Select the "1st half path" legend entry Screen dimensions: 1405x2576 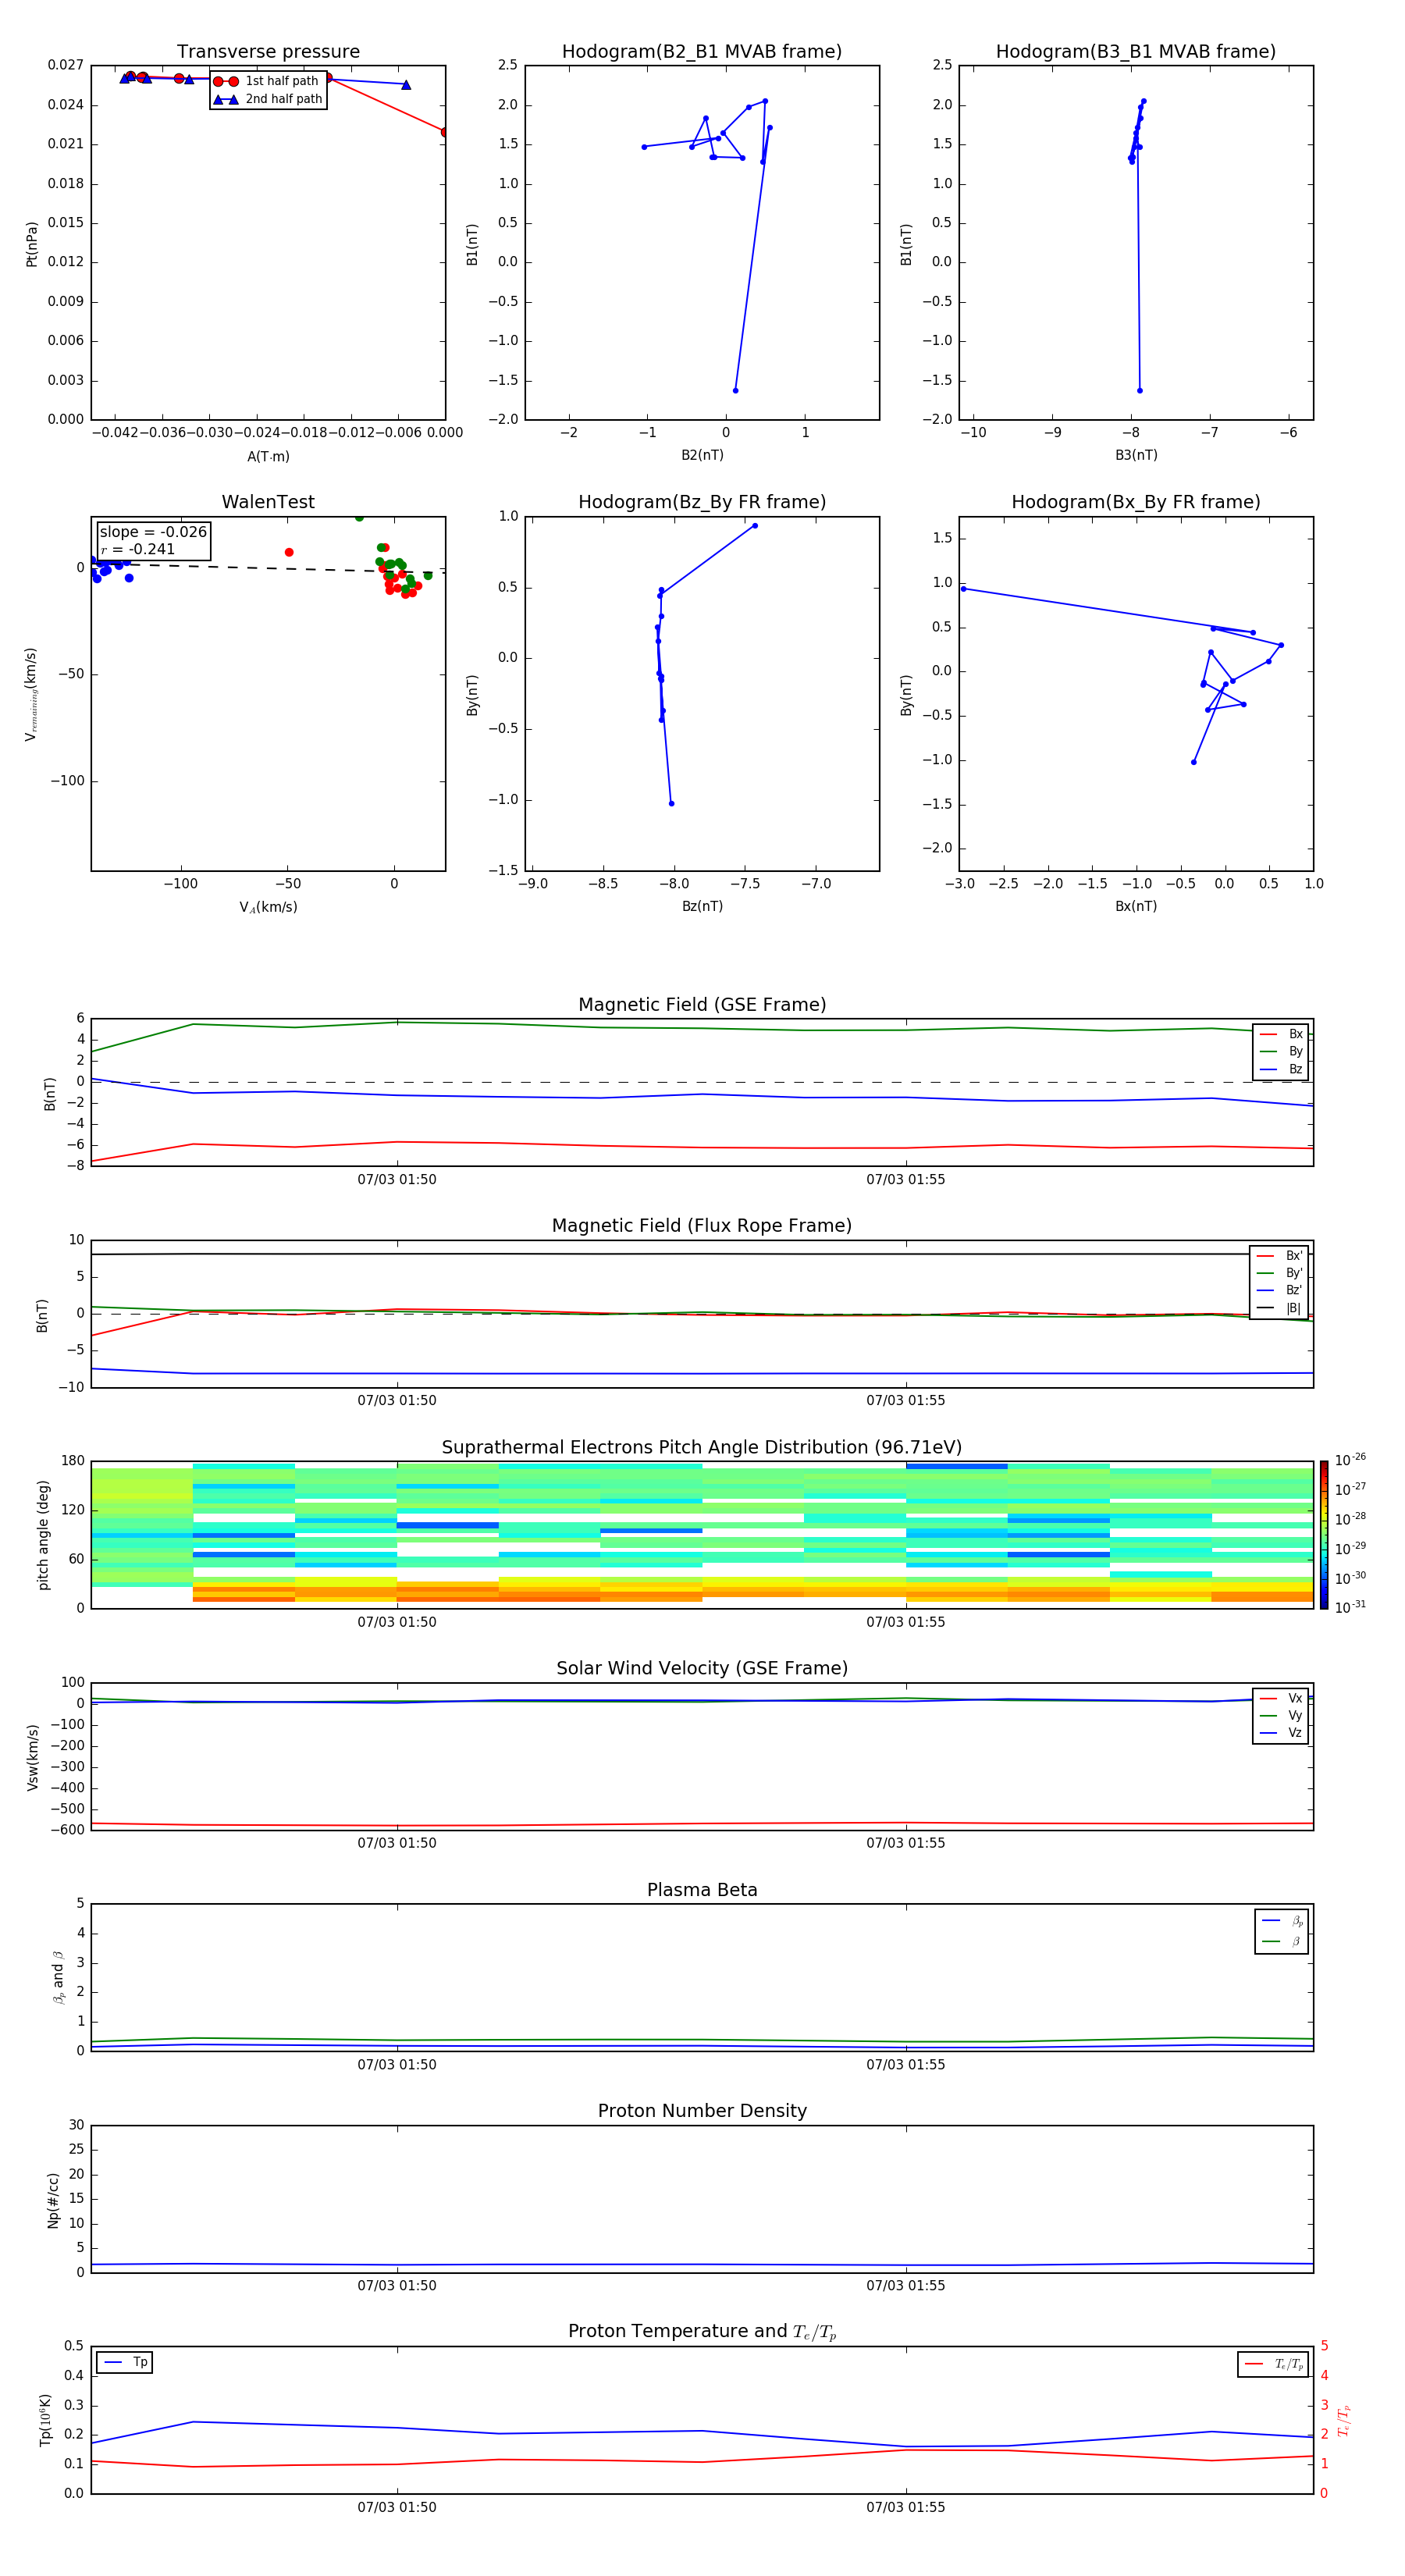[267, 81]
